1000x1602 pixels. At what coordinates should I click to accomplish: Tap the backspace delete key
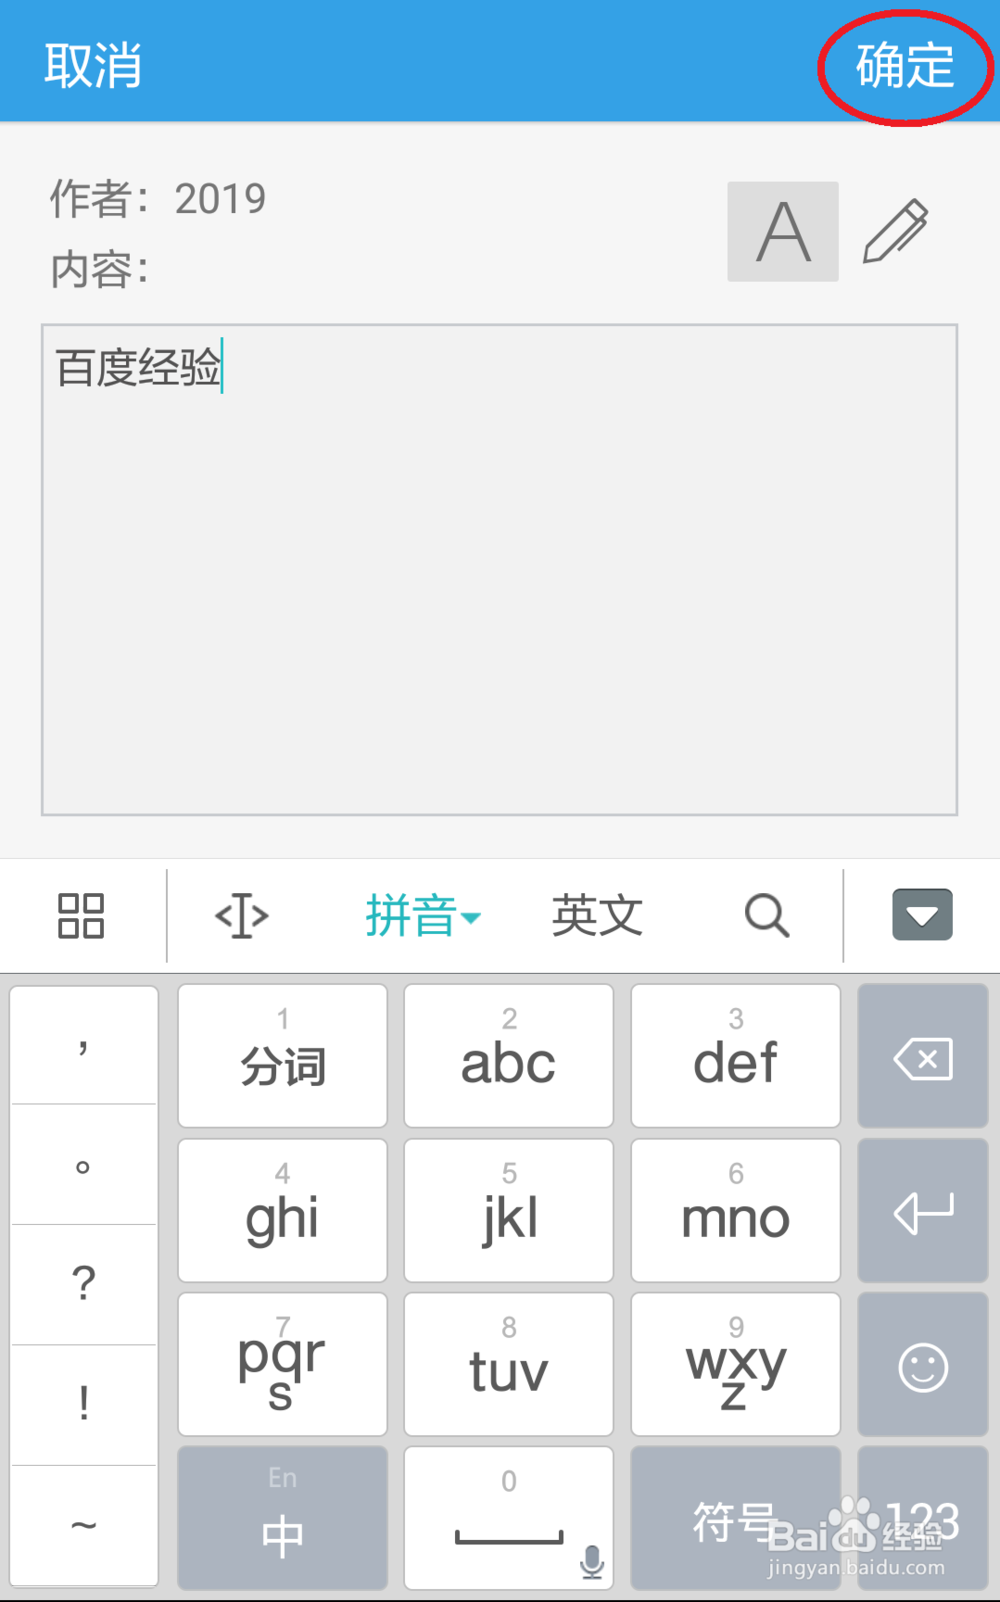[923, 1056]
